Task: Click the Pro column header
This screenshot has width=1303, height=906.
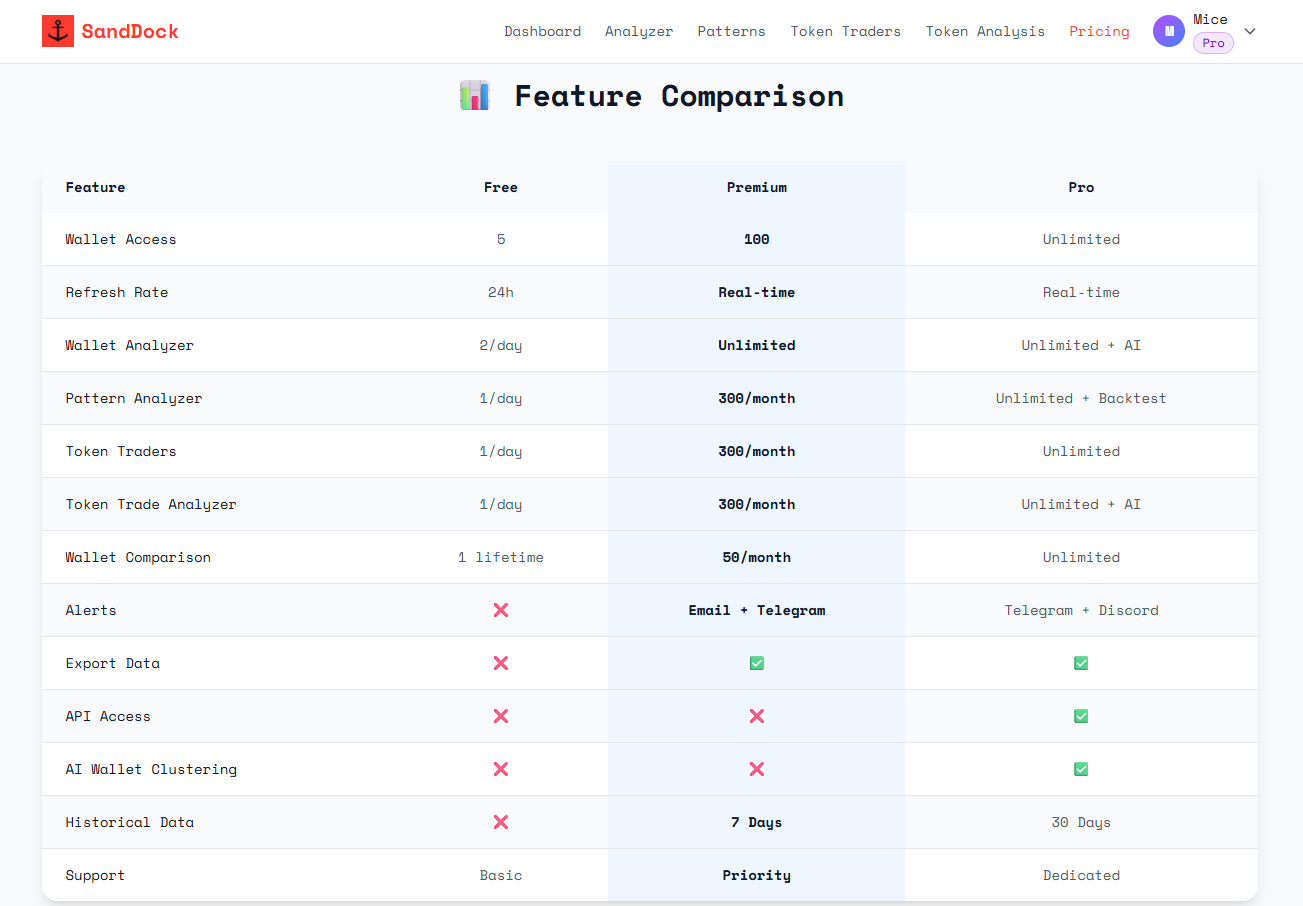Action: pyautogui.click(x=1081, y=187)
